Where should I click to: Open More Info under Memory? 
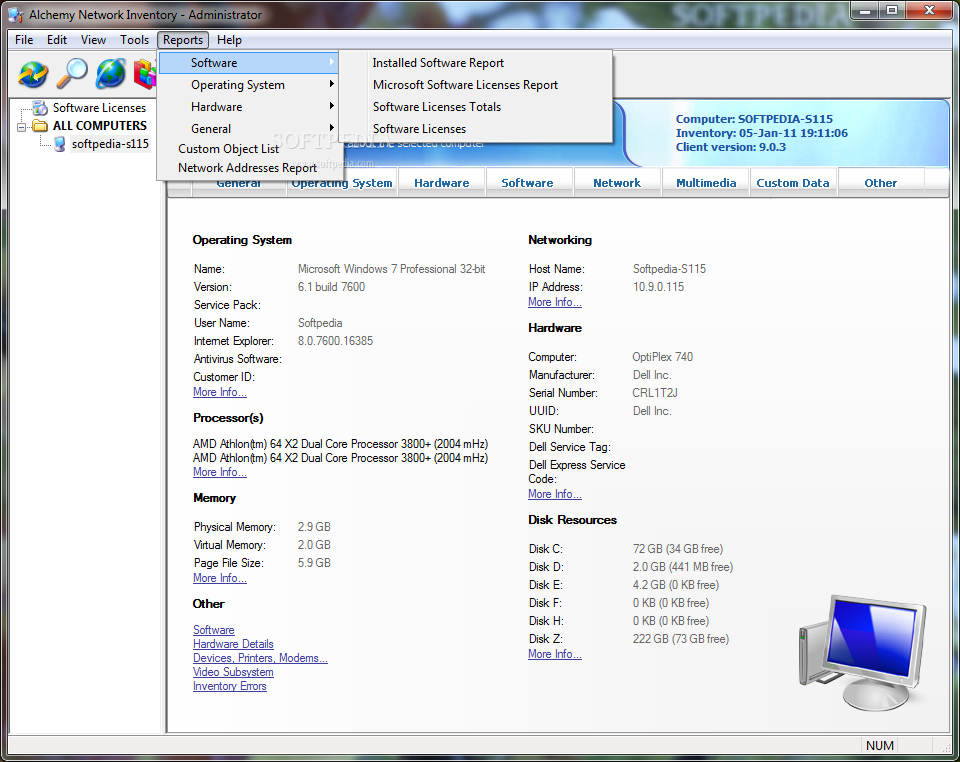[x=220, y=578]
